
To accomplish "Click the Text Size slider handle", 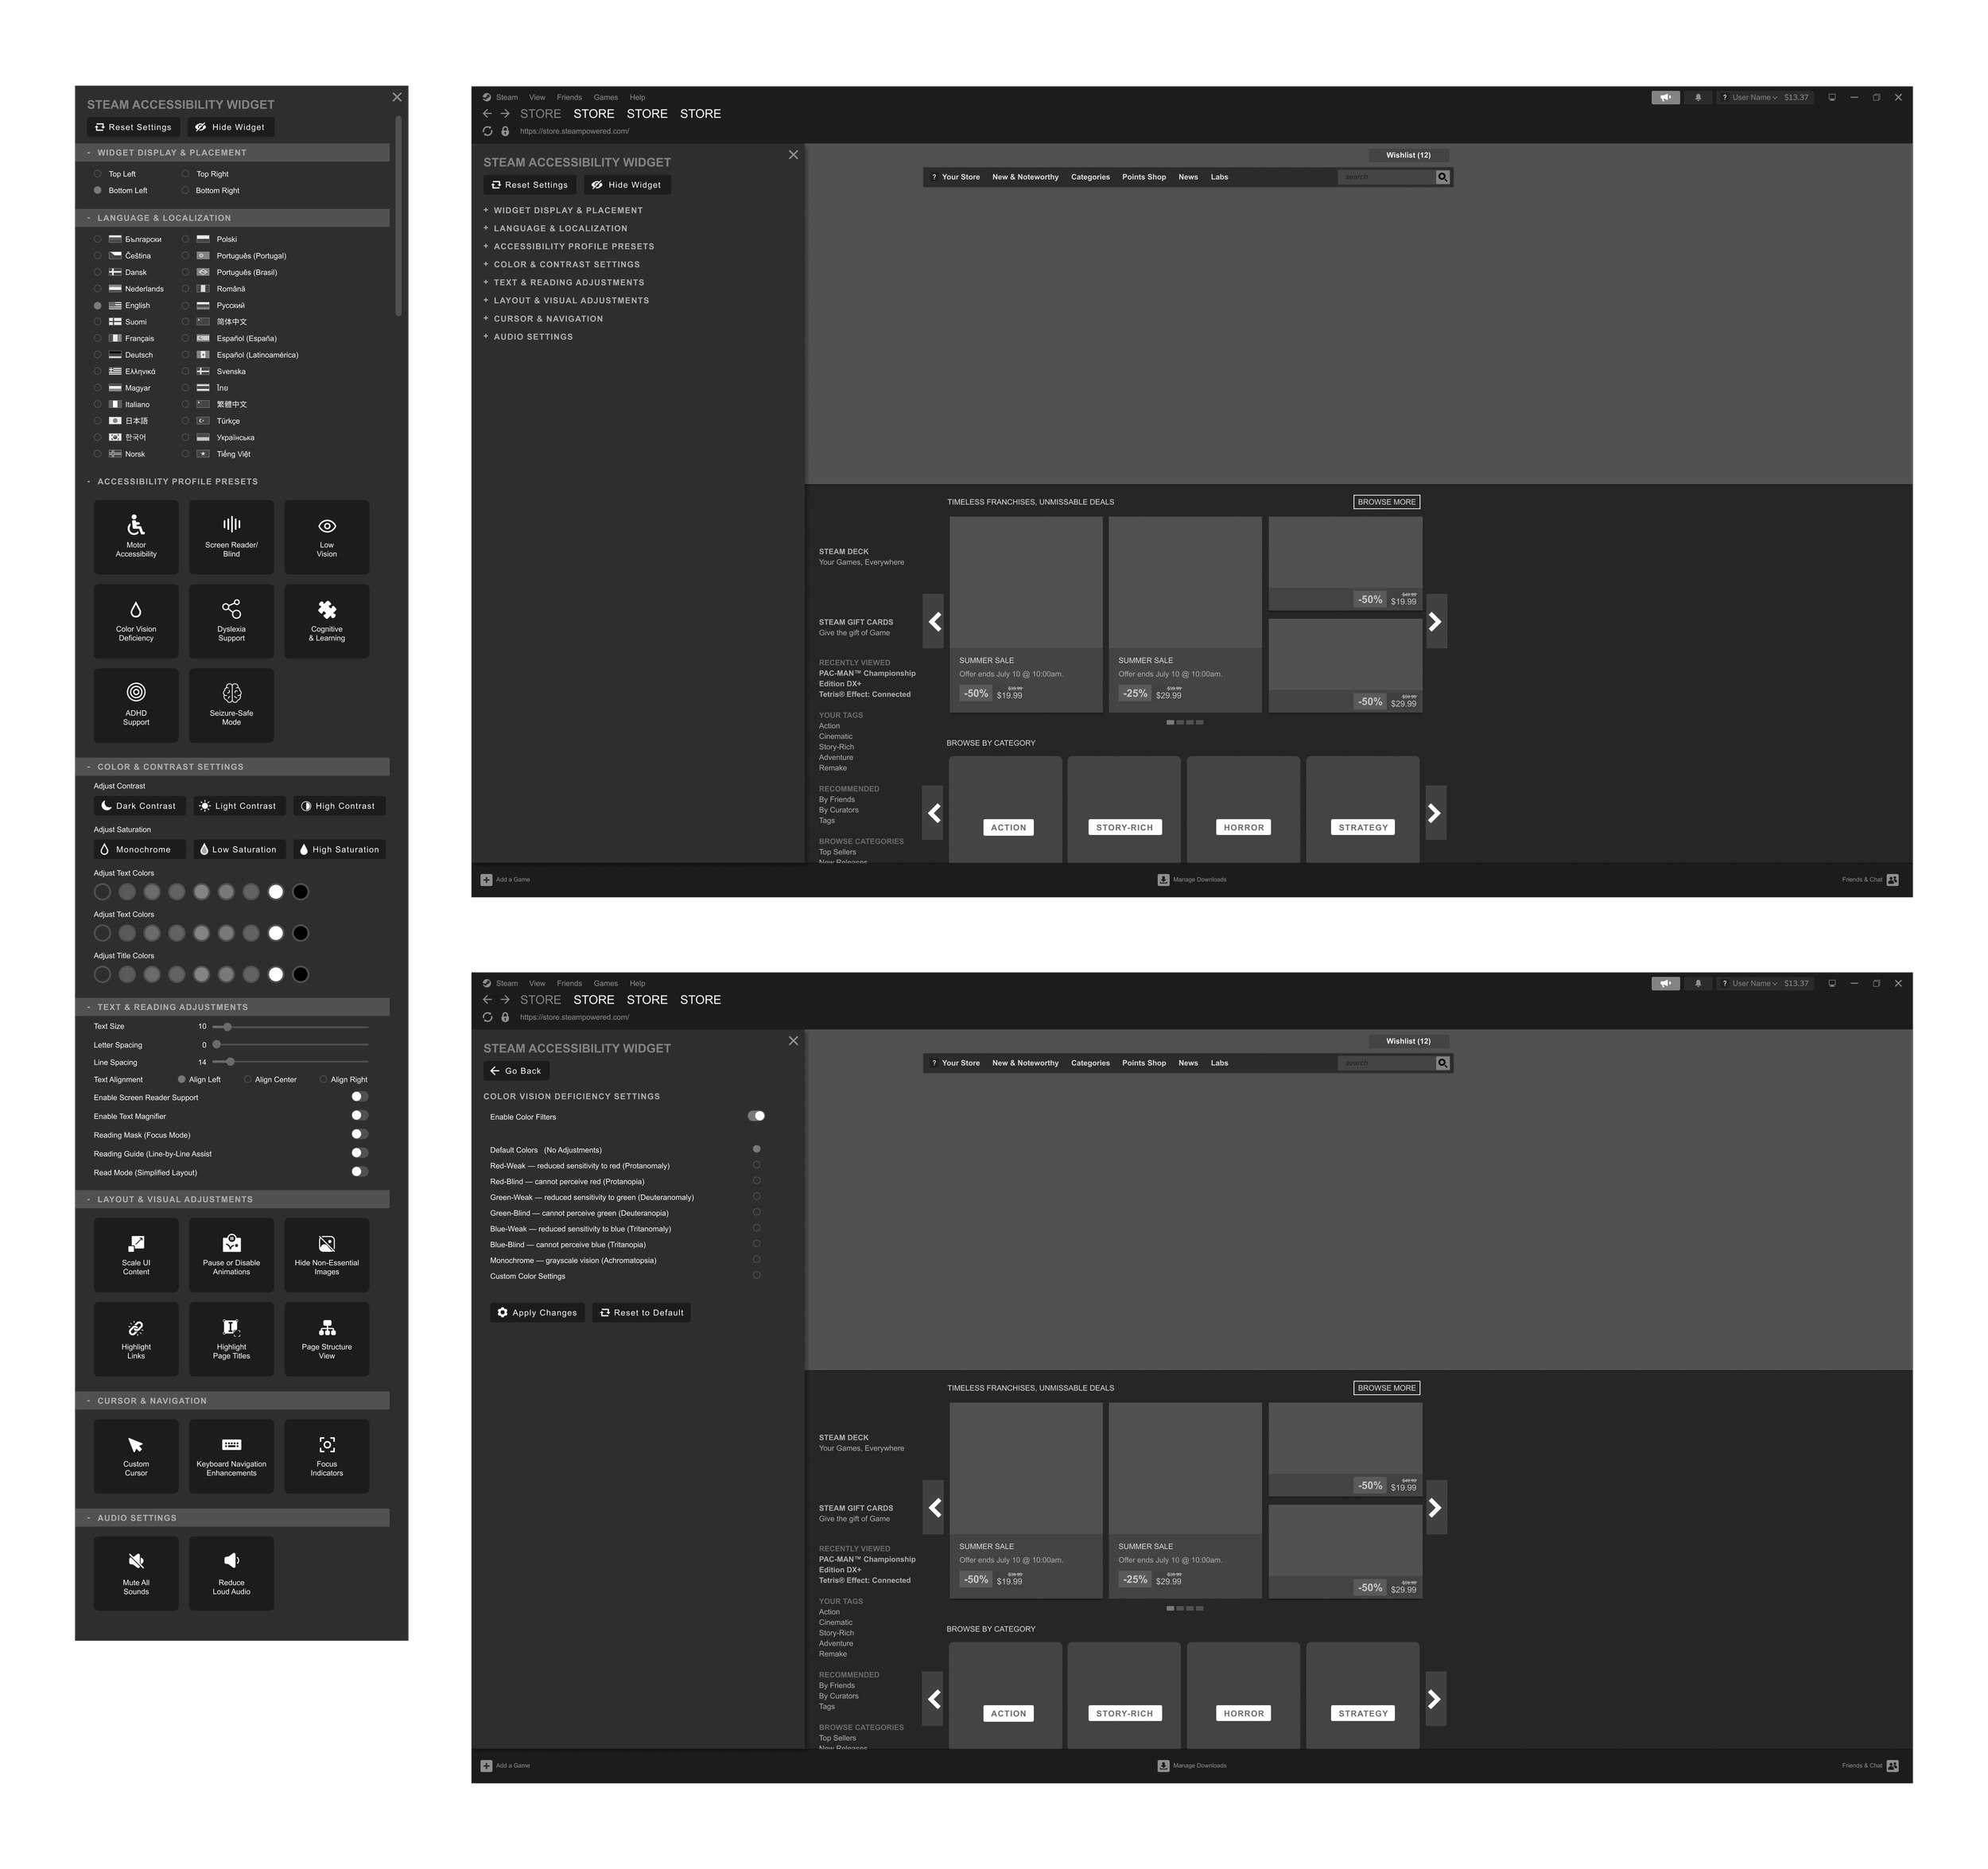I will click(228, 1027).
